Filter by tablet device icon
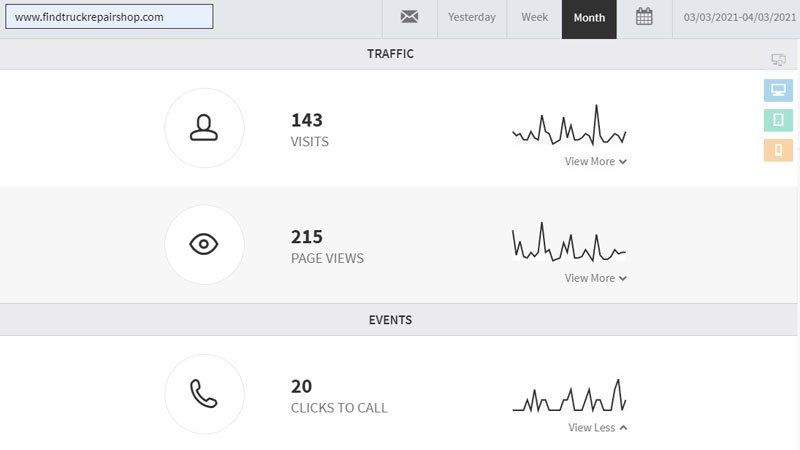This screenshot has height=450, width=800. [x=778, y=120]
